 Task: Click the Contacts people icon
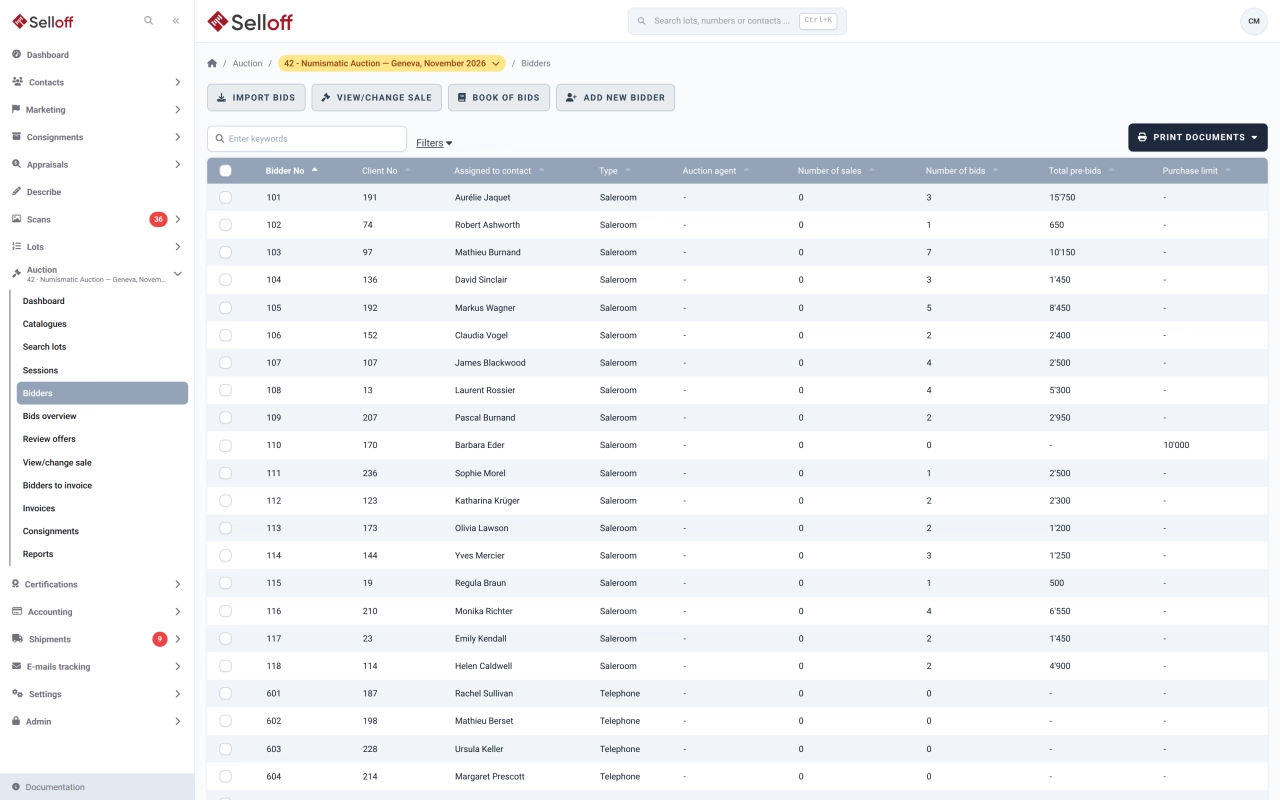[x=18, y=82]
